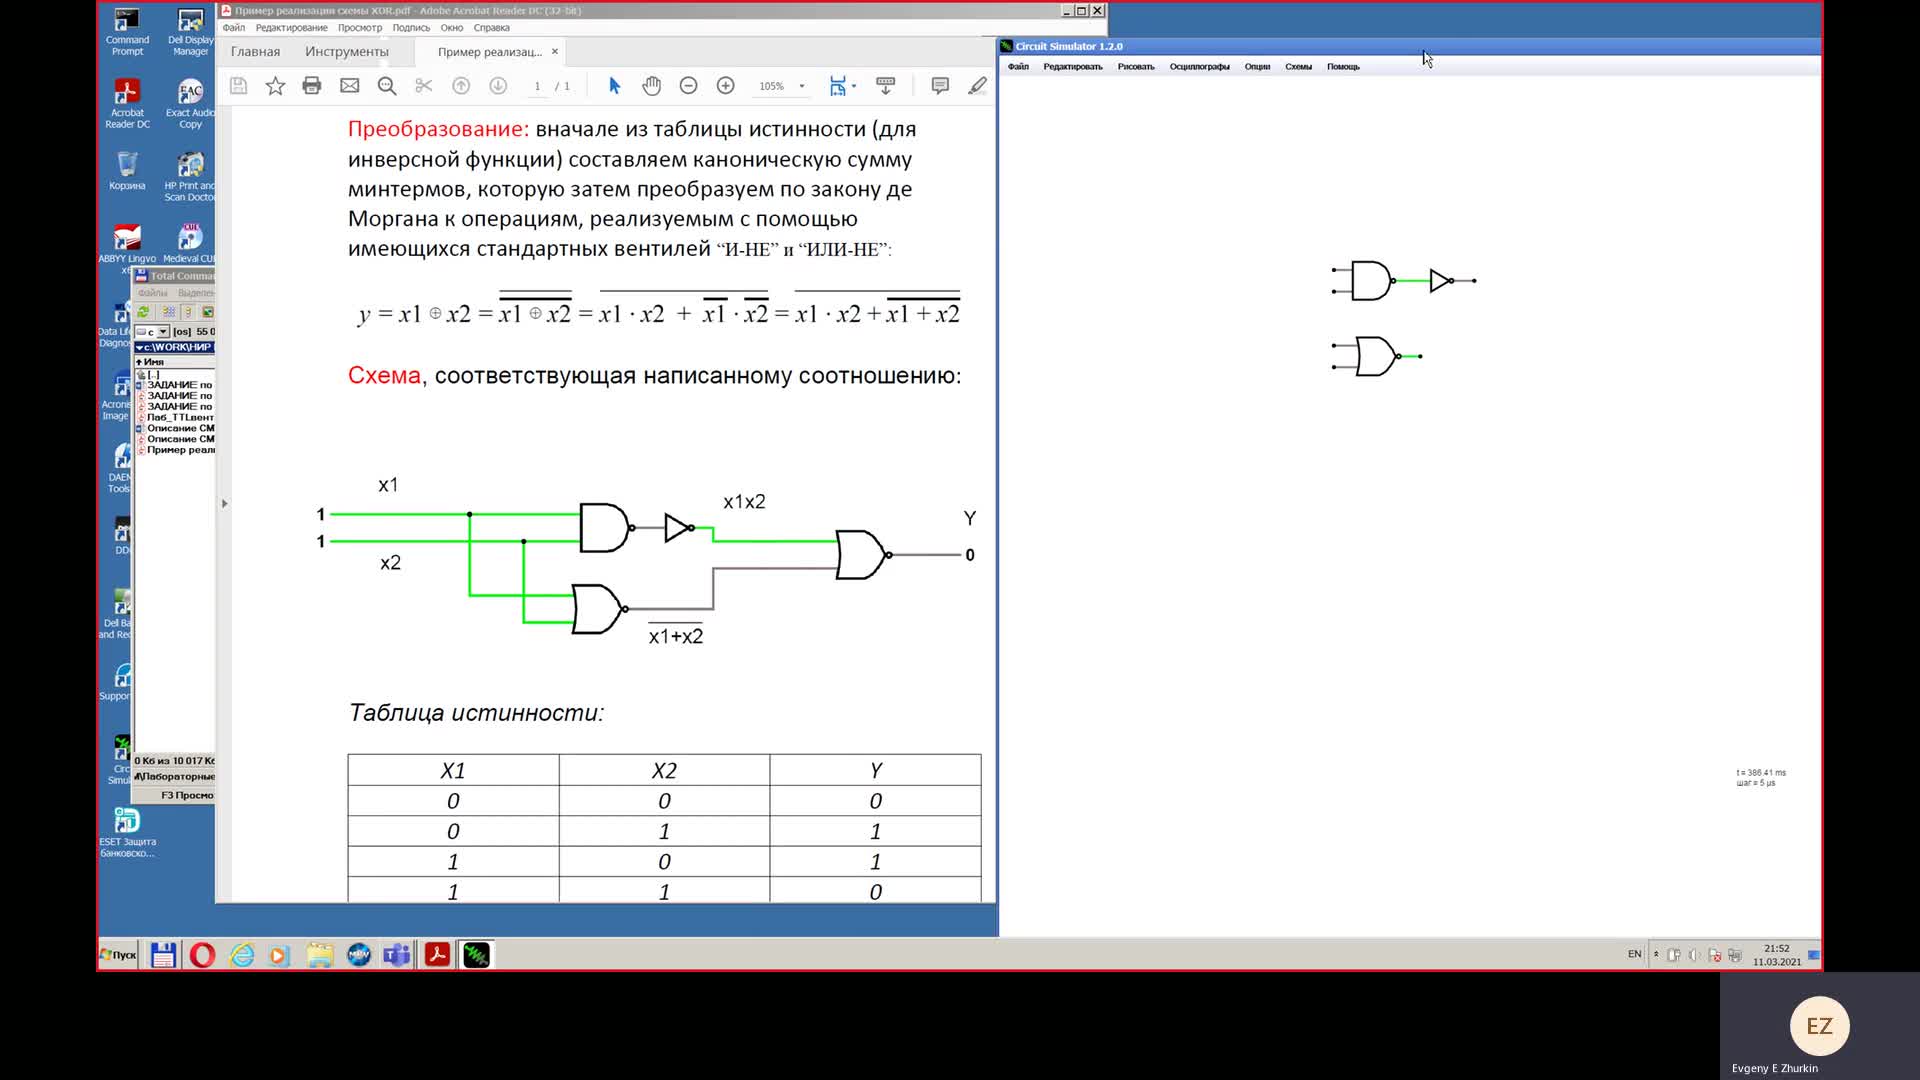Click the Корзина recycle bin desktop icon
The image size is (1920, 1080).
(x=127, y=170)
